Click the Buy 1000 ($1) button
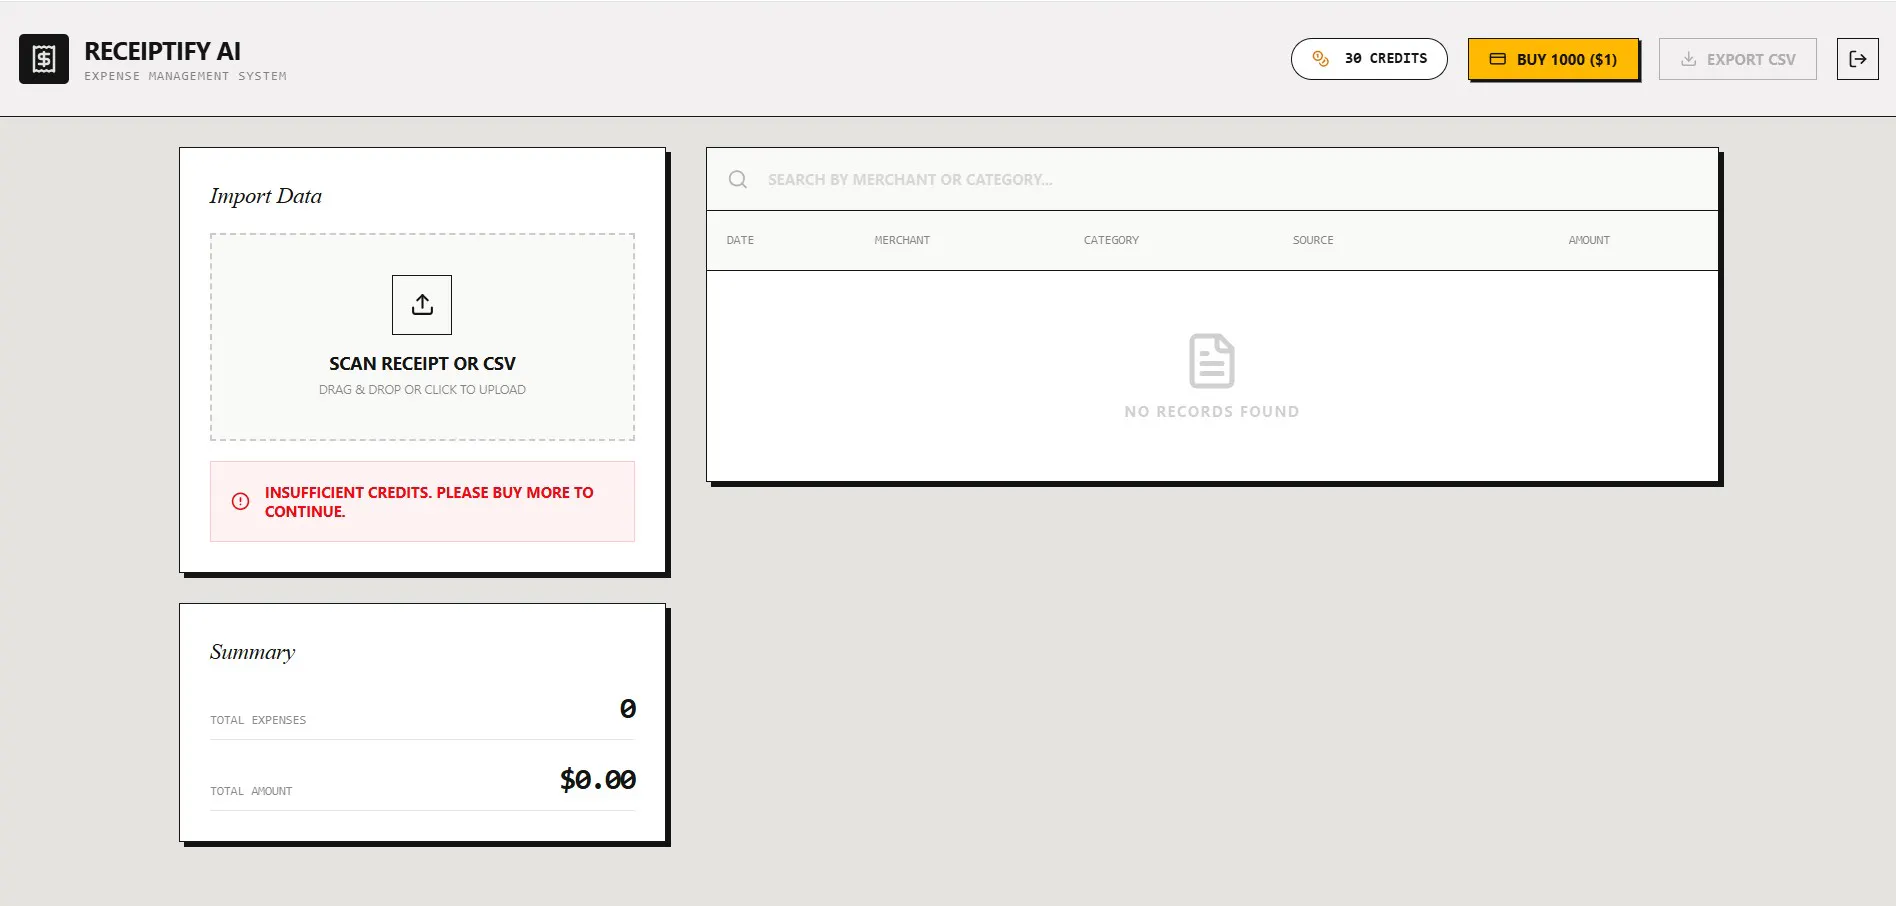The width and height of the screenshot is (1896, 906). tap(1553, 59)
